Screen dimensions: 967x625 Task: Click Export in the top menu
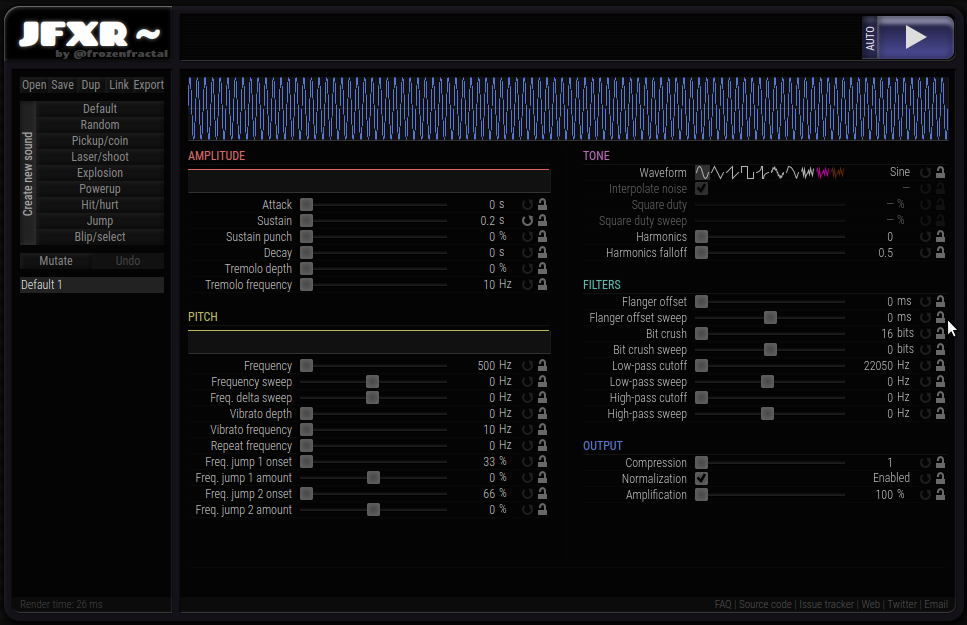(x=148, y=85)
